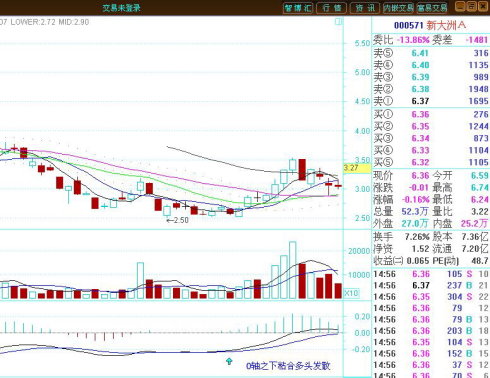The width and height of the screenshot is (490, 378).
Task: Select the 买② 6.35 bid row
Action: pyautogui.click(x=431, y=126)
